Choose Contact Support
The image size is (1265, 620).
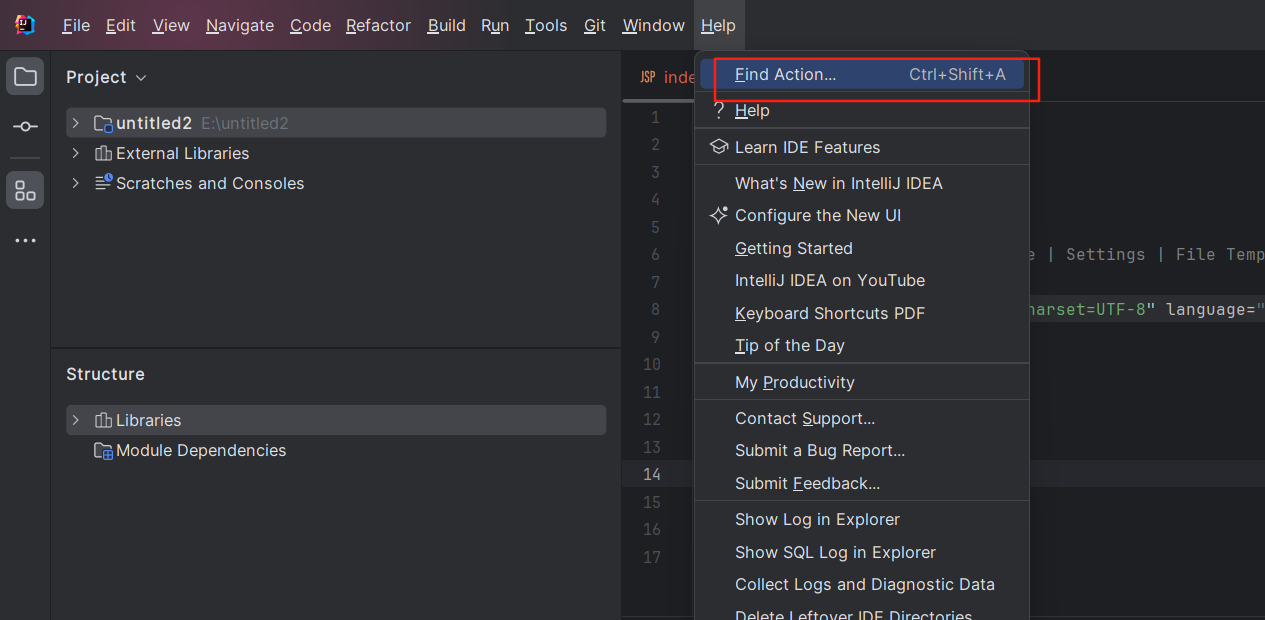862,418
